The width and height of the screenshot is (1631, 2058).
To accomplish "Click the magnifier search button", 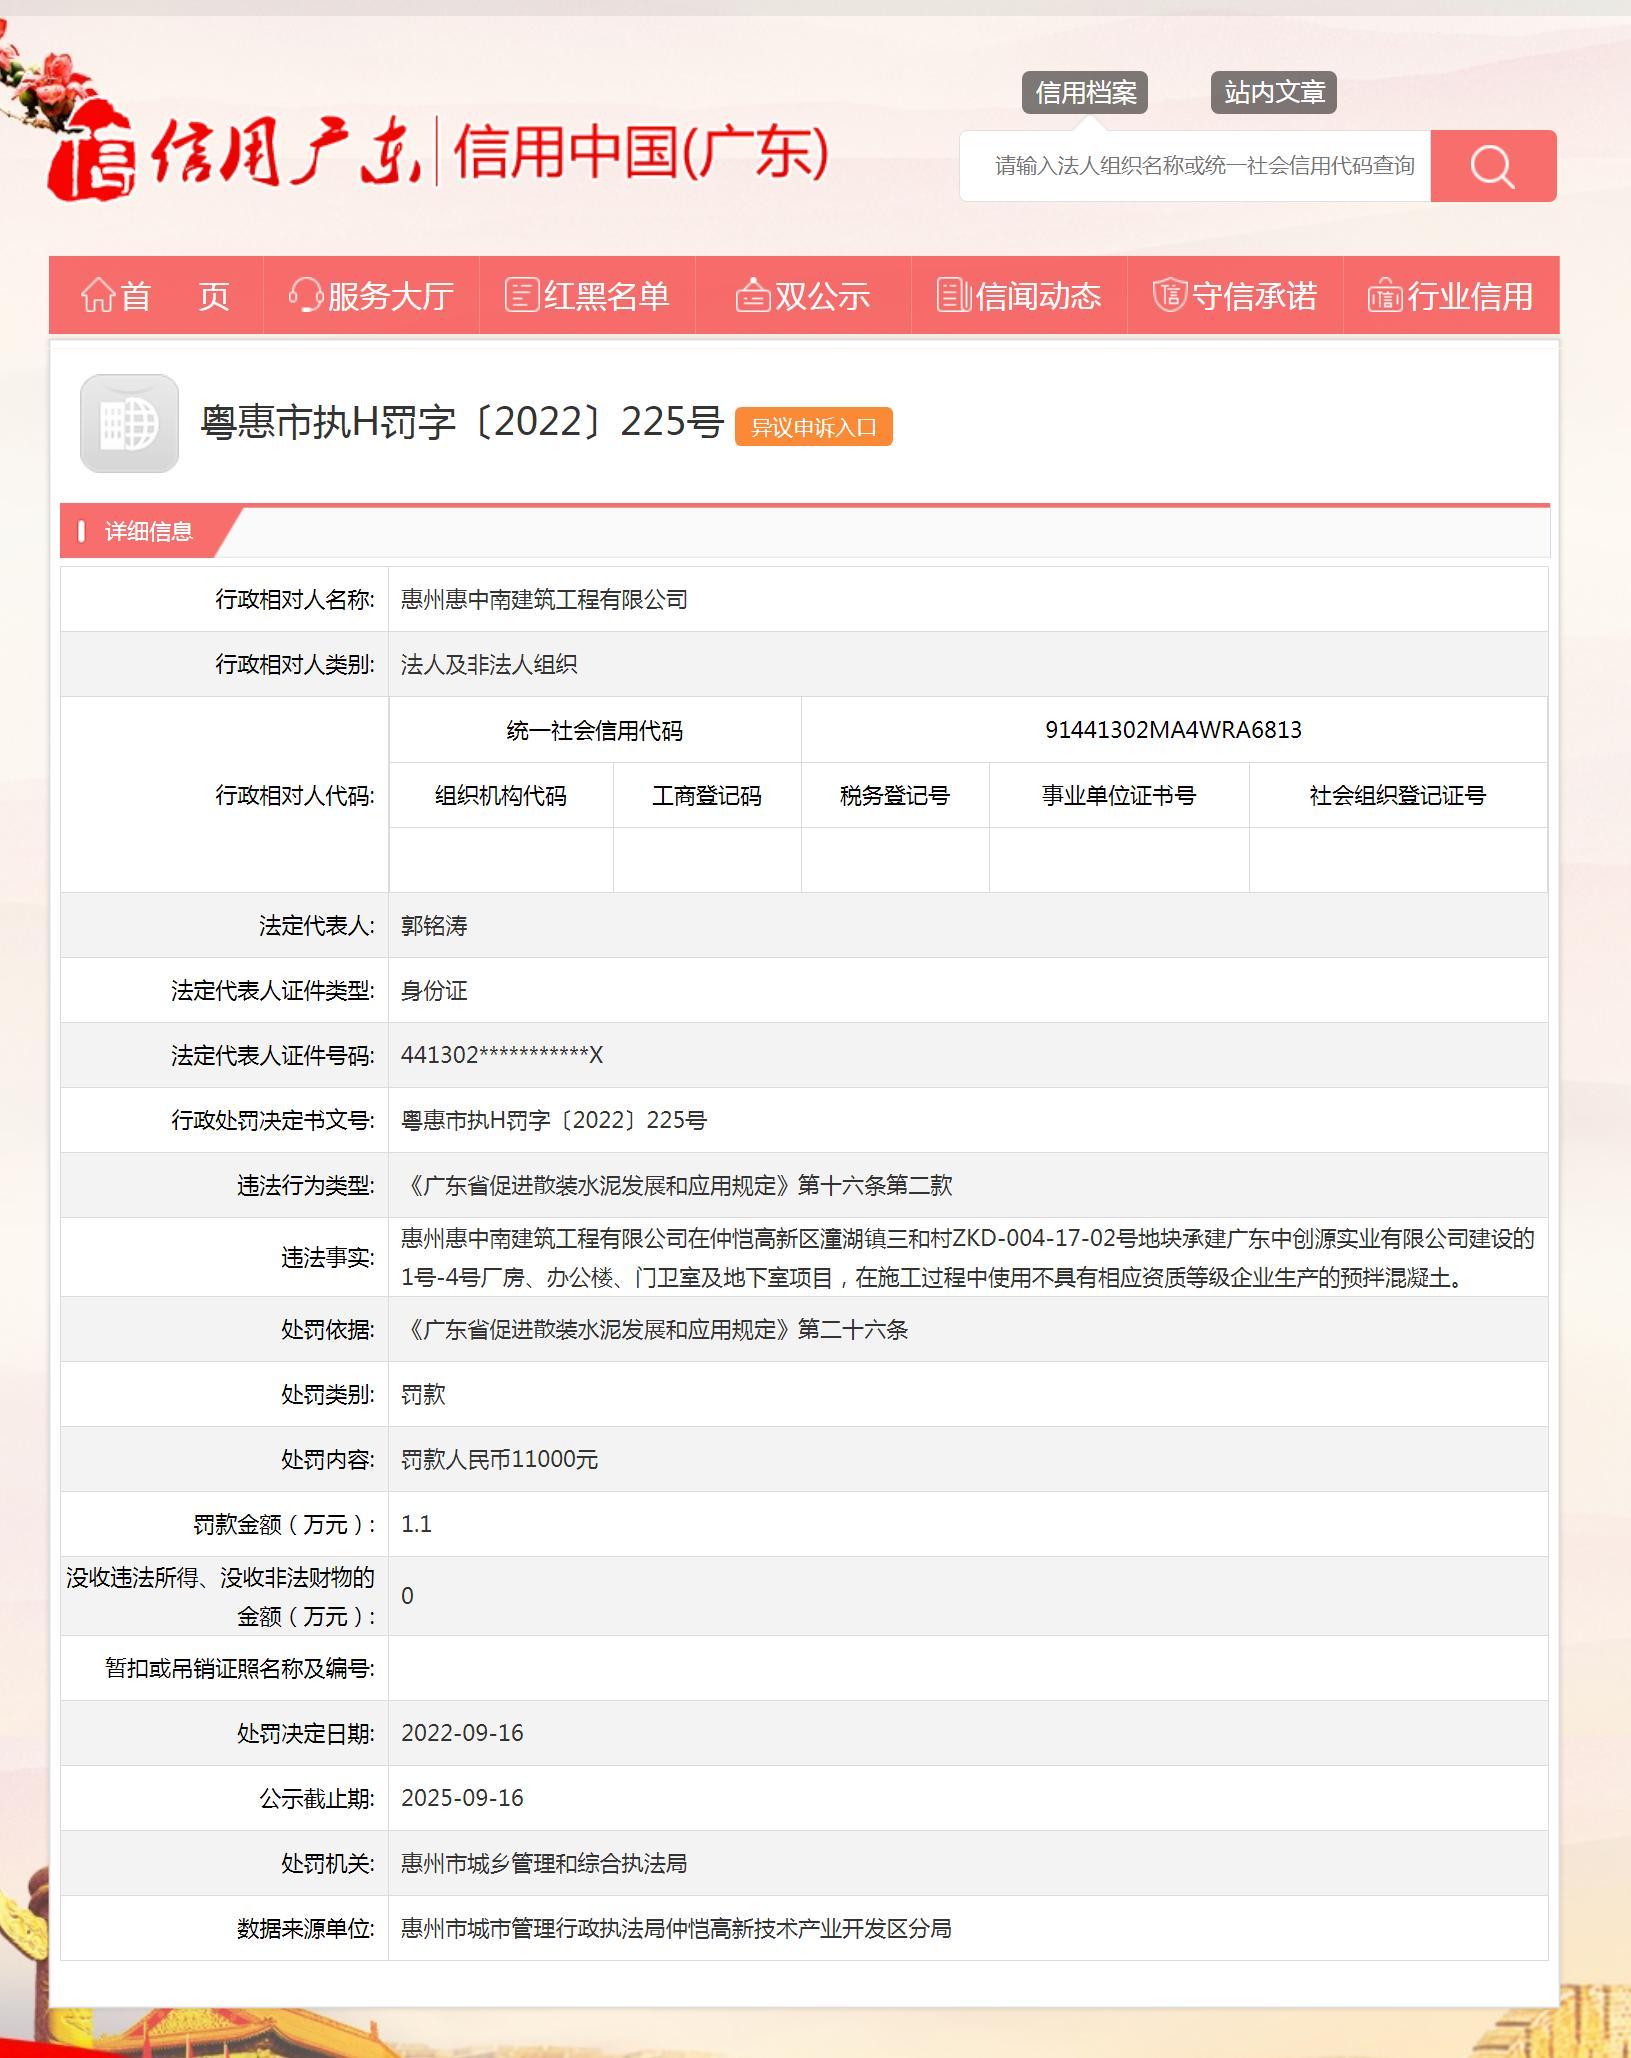I will coord(1493,166).
